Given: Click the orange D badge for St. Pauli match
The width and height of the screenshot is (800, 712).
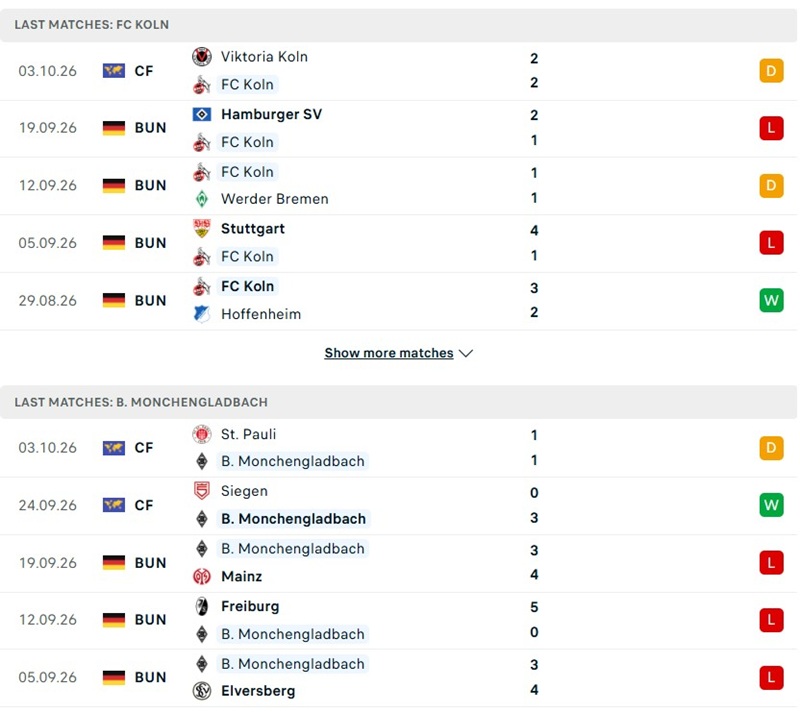Looking at the screenshot, I should point(771,448).
